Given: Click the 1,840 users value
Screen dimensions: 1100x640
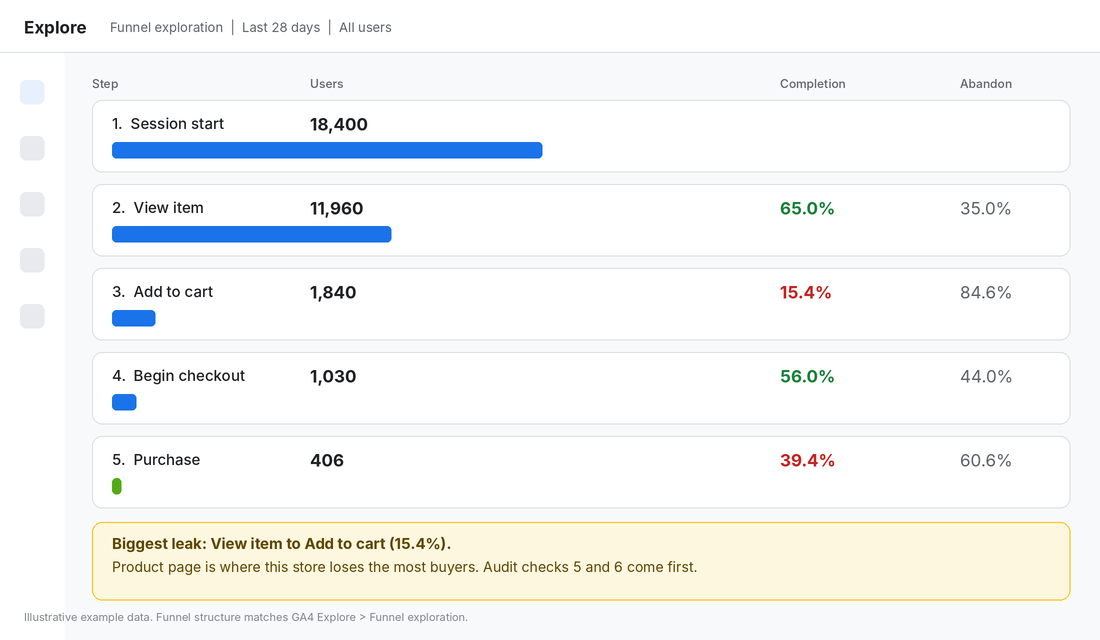Looking at the screenshot, I should (x=333, y=293).
